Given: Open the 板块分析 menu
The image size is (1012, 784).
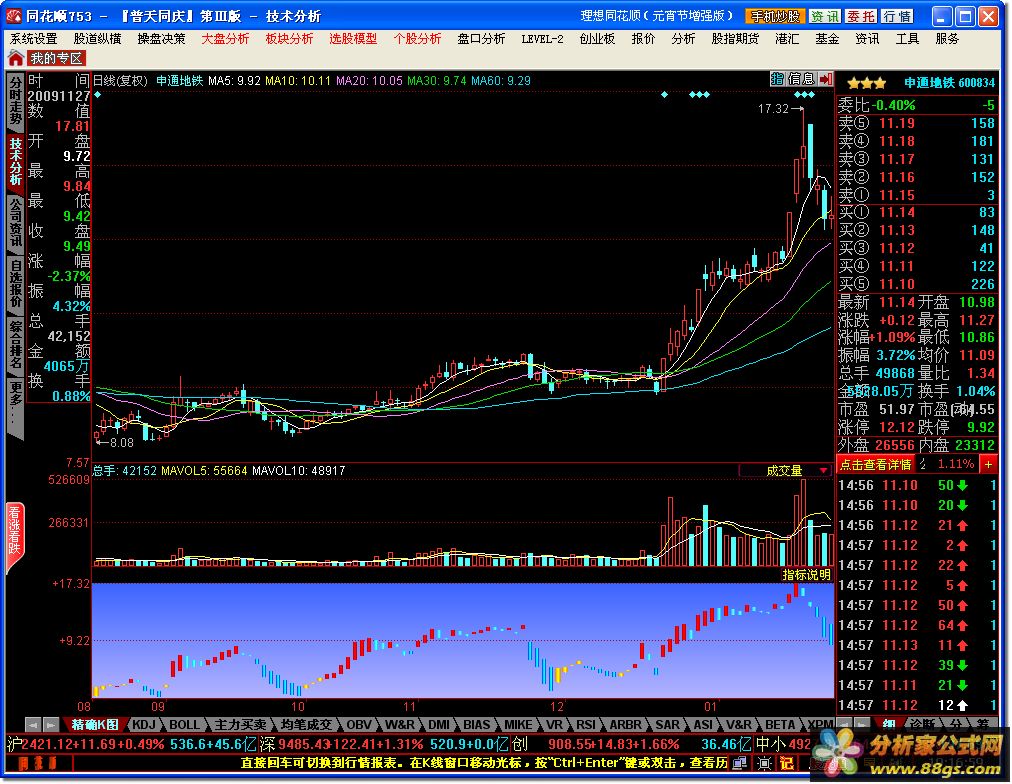Looking at the screenshot, I should 289,39.
